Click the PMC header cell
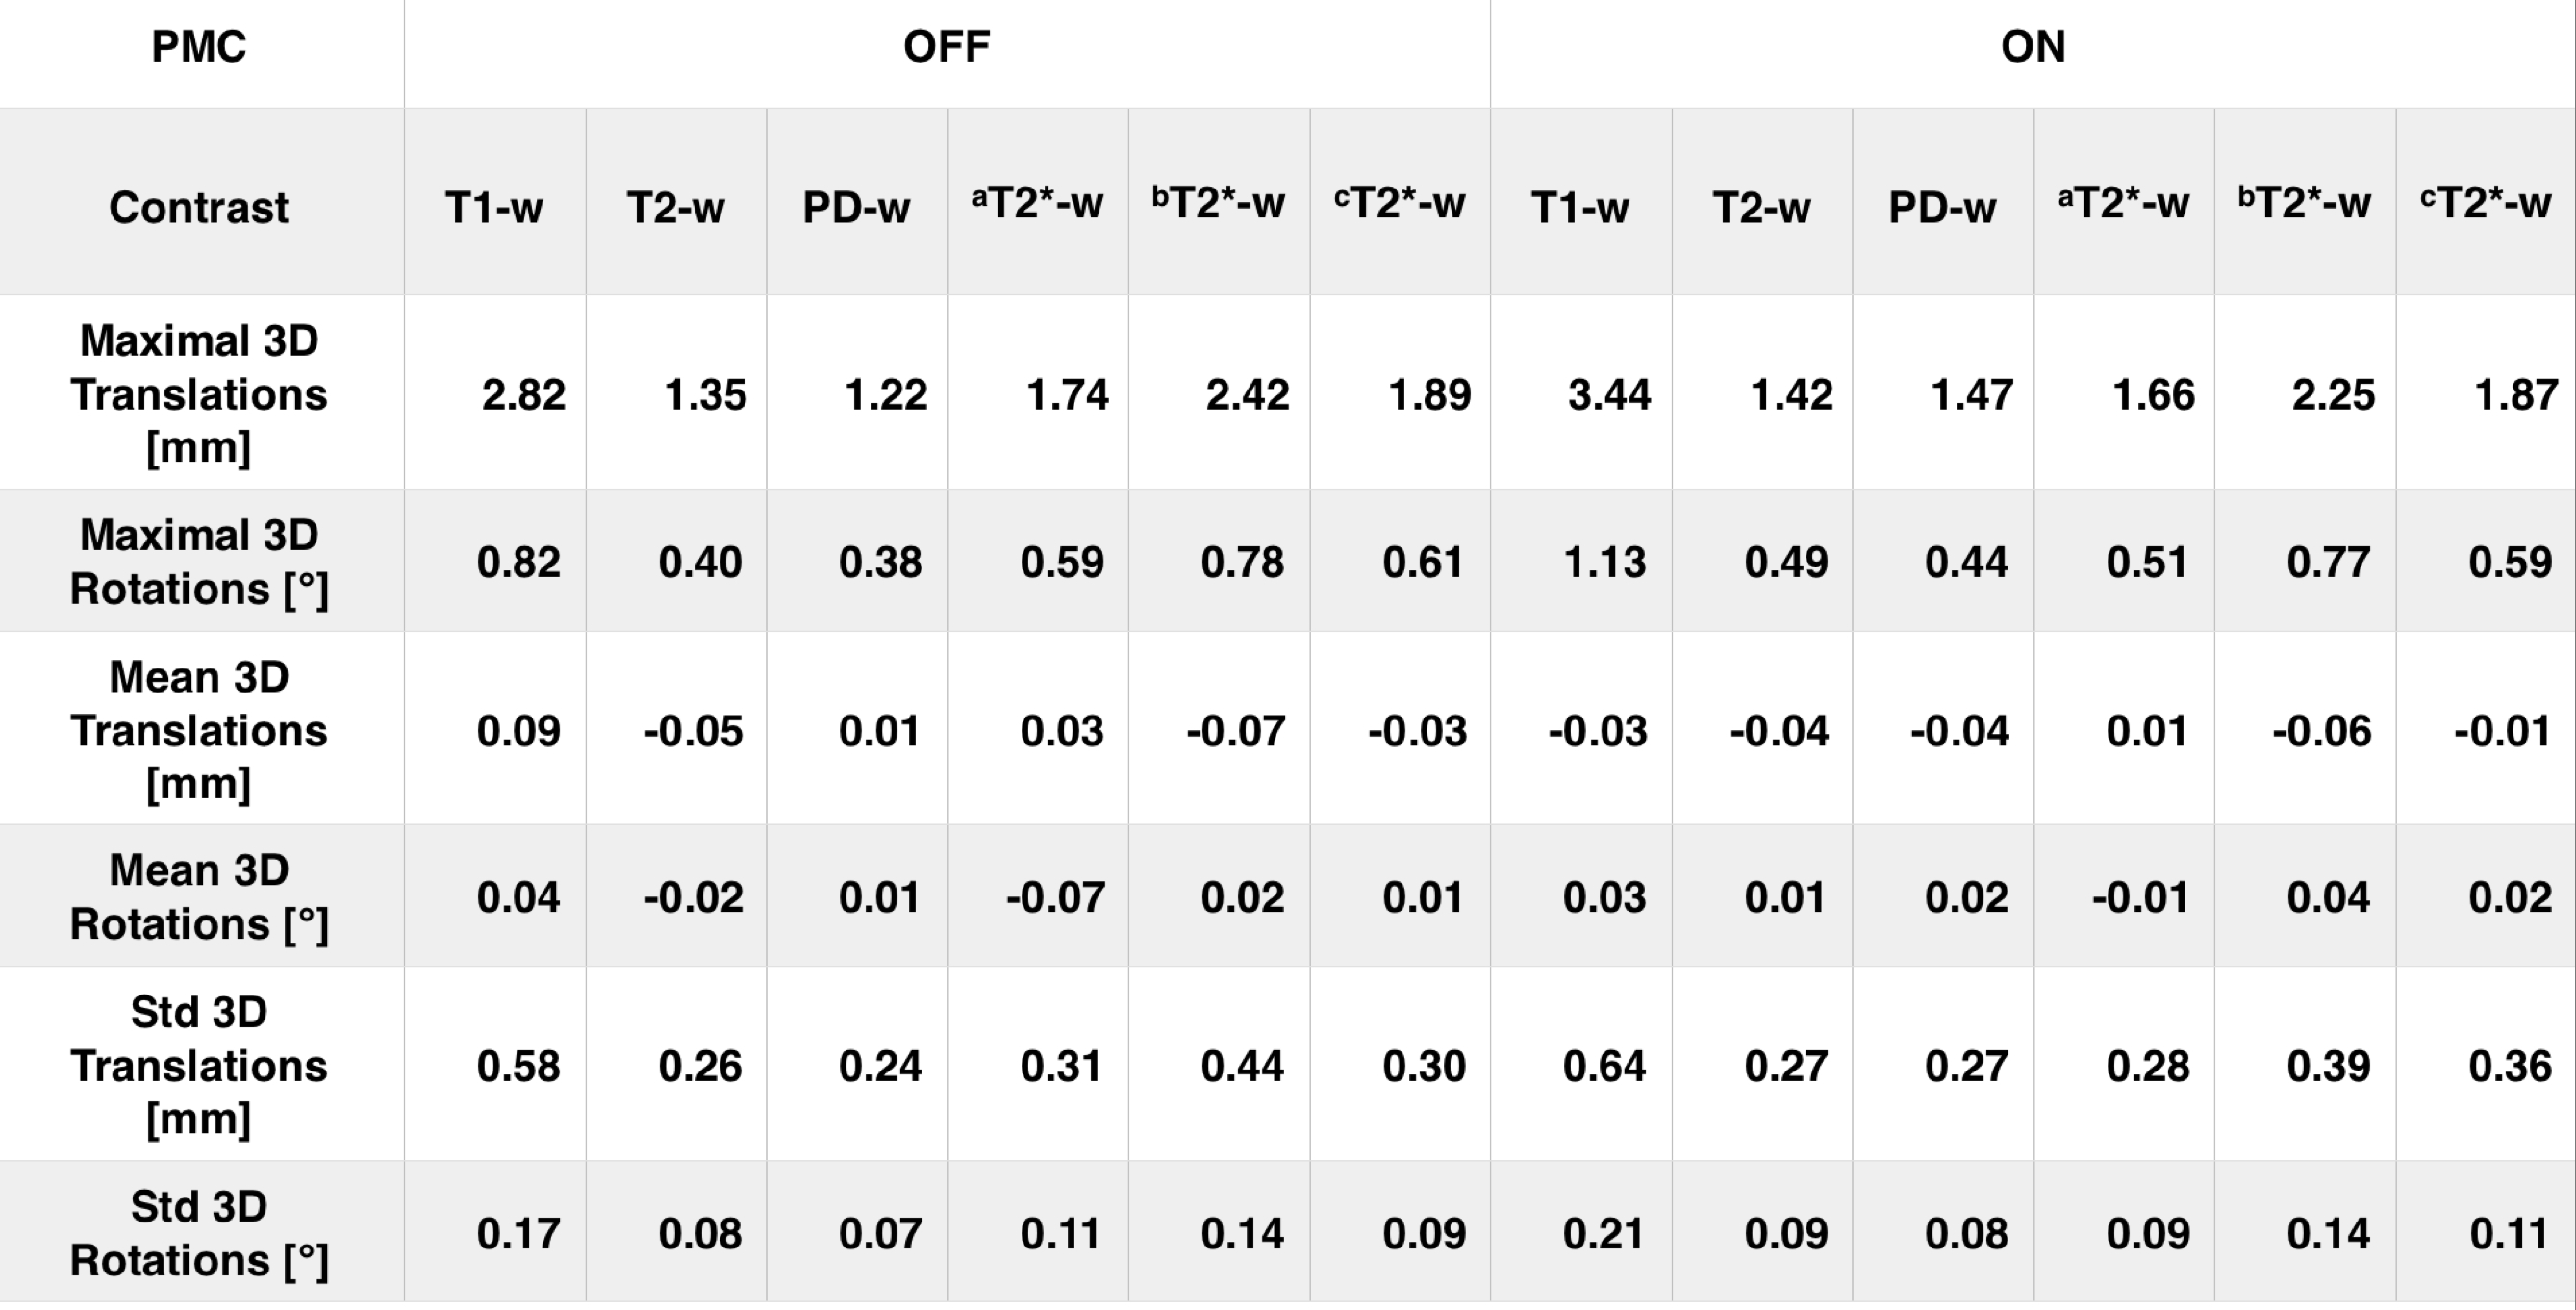Image resolution: width=2576 pixels, height=1310 pixels. pos(199,47)
